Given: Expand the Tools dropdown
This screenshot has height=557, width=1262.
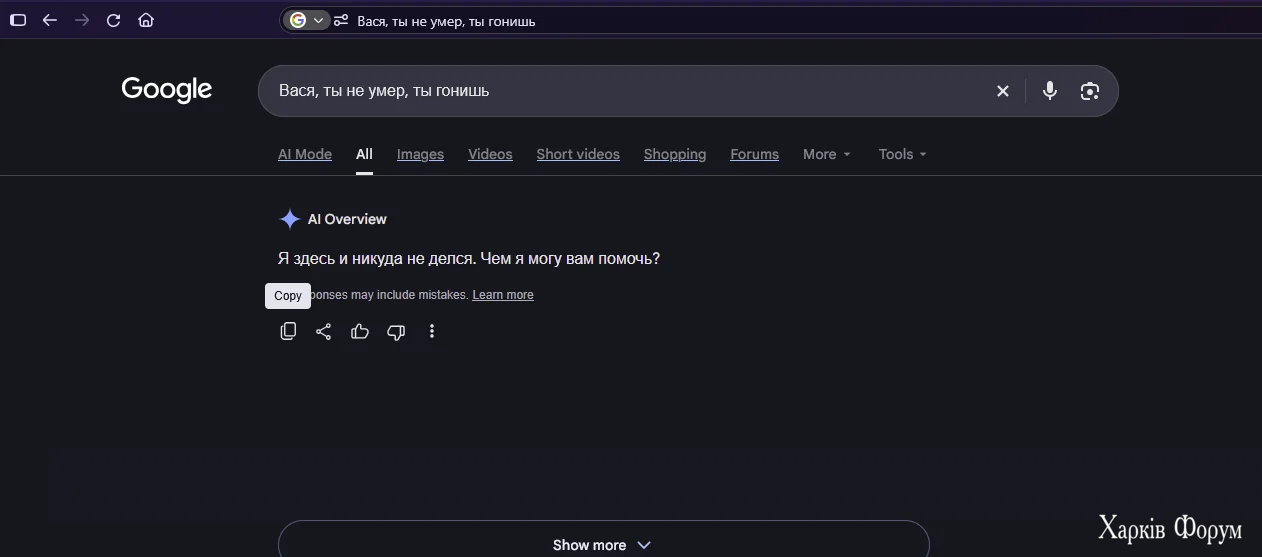Looking at the screenshot, I should 903,154.
